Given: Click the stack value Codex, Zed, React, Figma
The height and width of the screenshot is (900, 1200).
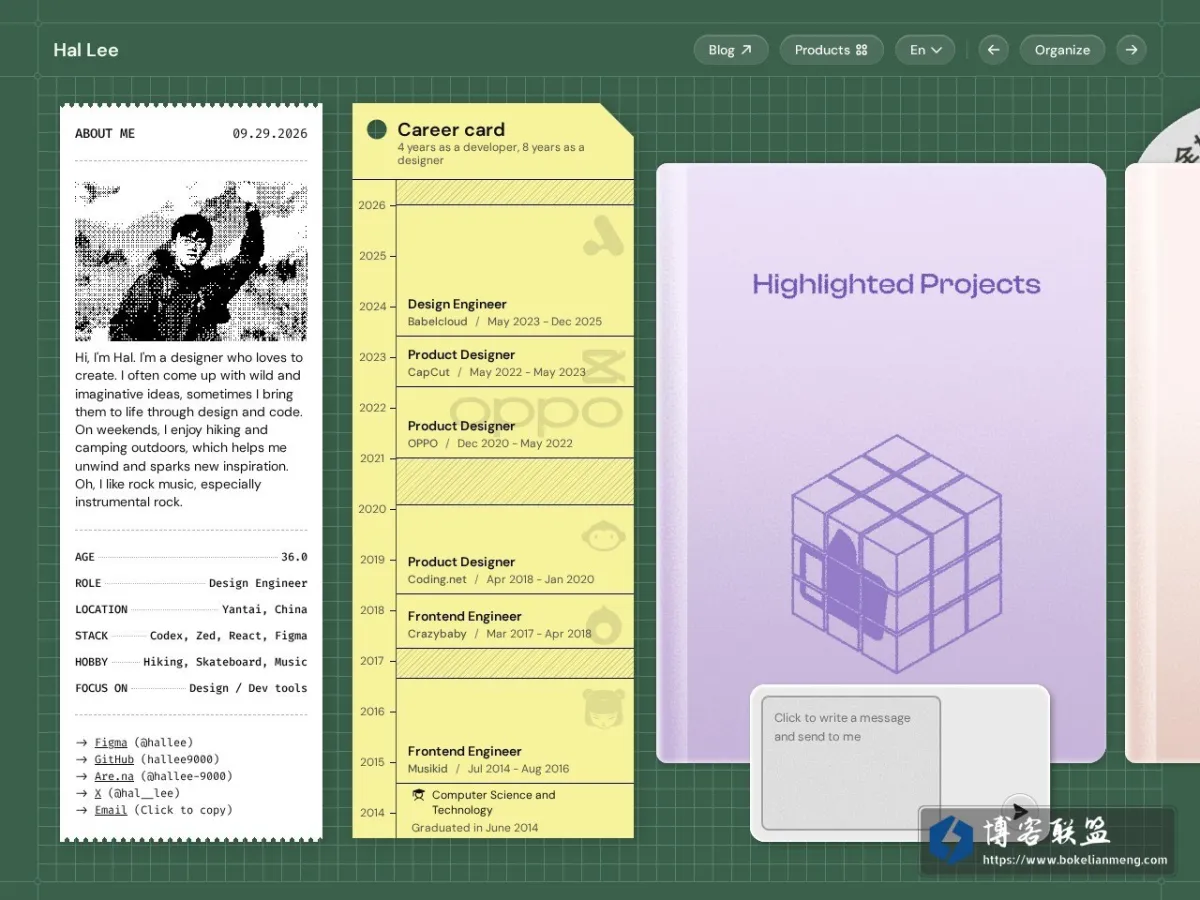Looking at the screenshot, I should [x=229, y=635].
